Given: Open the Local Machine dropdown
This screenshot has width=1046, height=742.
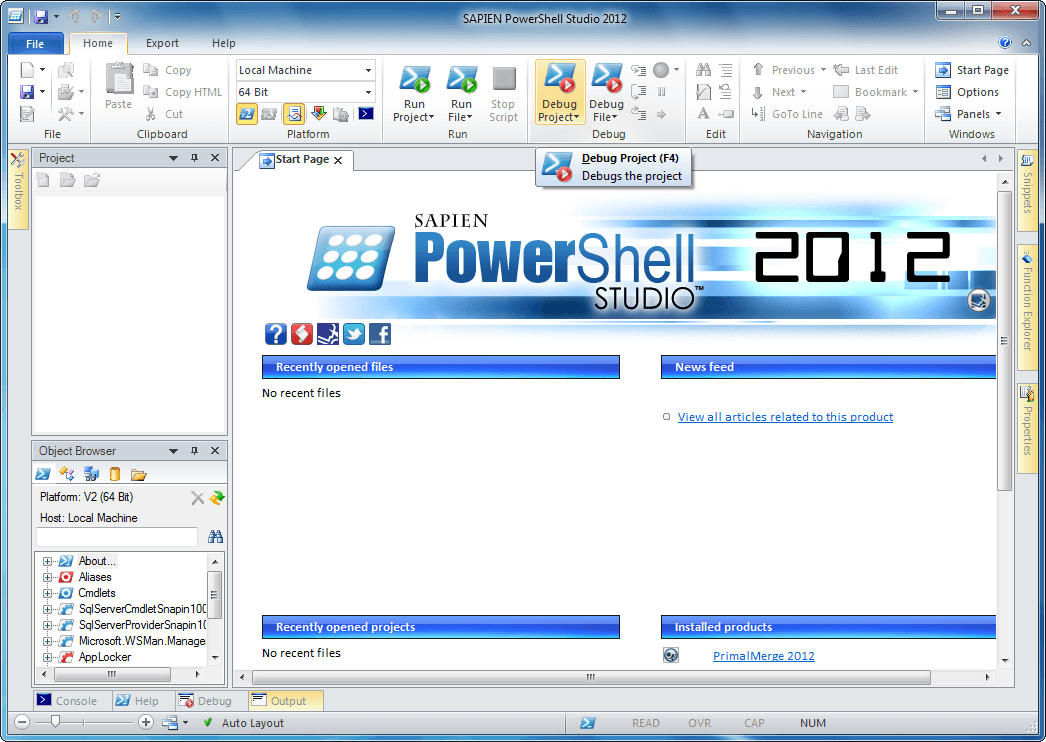Looking at the screenshot, I should pos(368,70).
